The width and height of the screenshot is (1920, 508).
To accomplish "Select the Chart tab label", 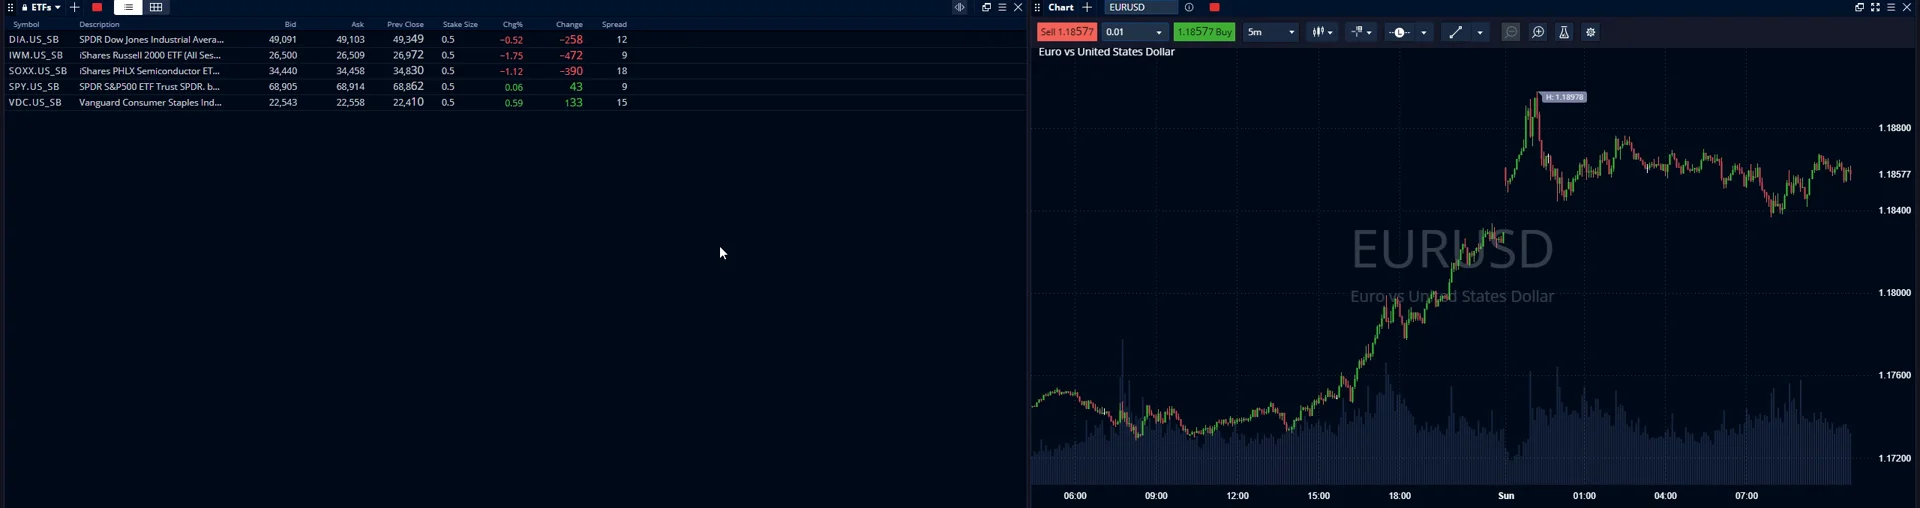I will (1061, 7).
